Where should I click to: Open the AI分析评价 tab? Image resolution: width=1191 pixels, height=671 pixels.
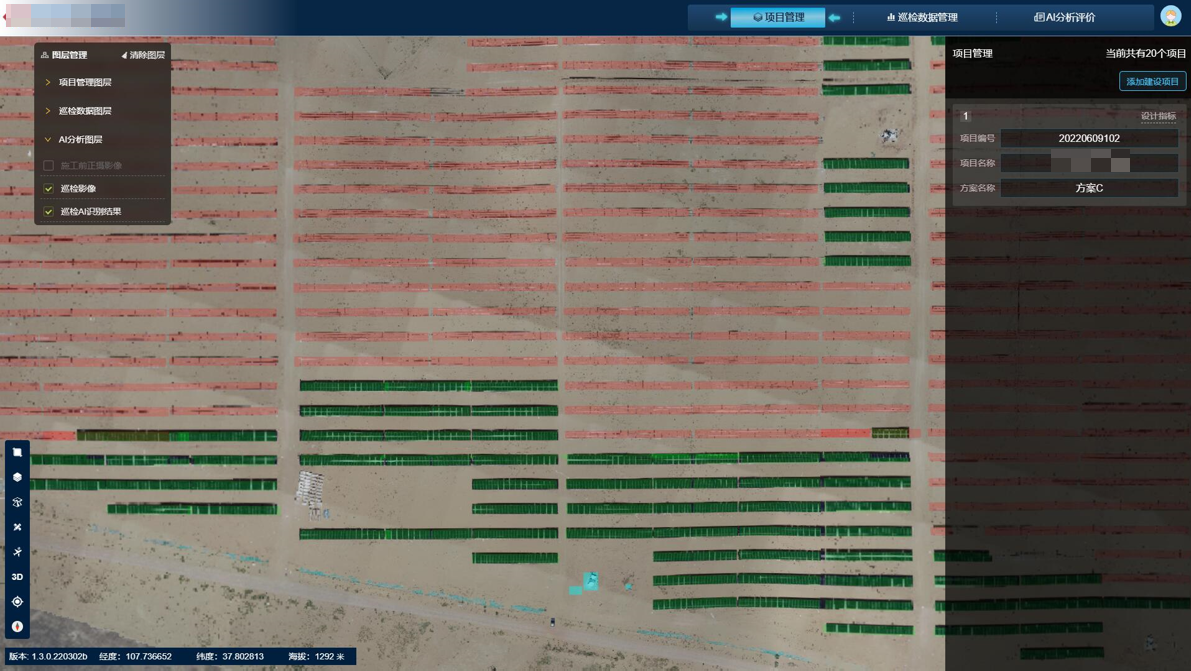1064,17
